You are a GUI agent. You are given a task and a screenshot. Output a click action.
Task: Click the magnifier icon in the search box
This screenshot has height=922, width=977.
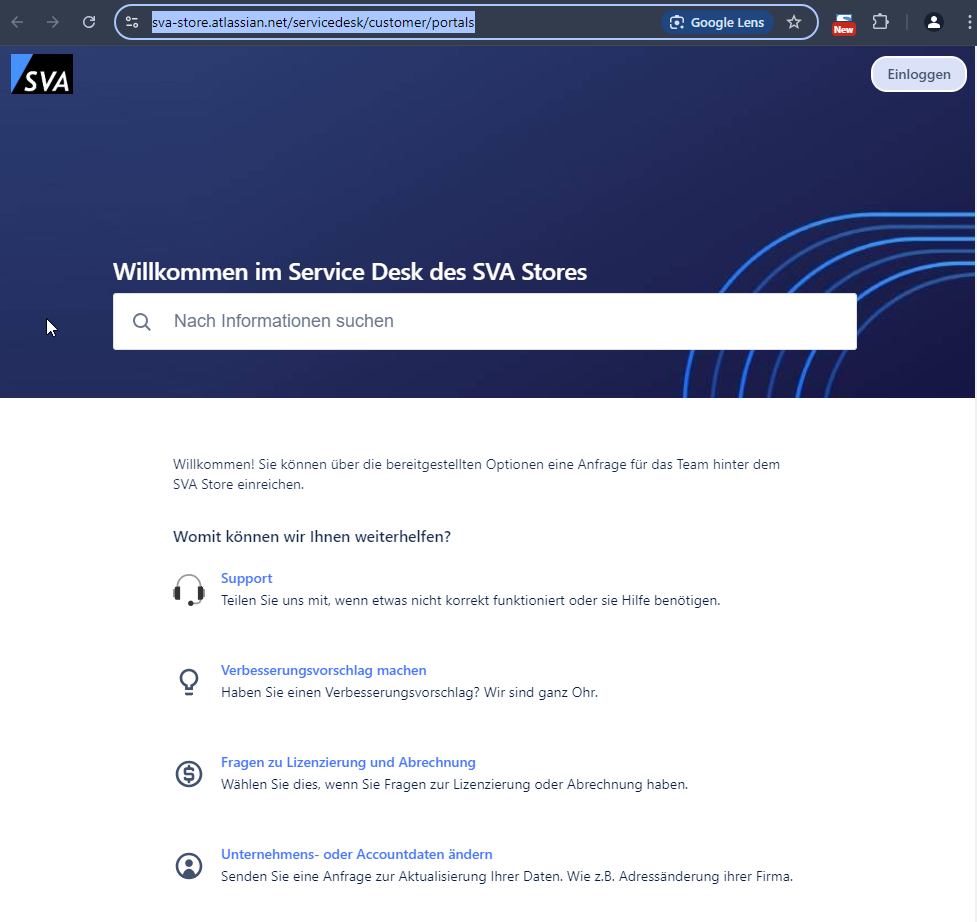pos(142,322)
